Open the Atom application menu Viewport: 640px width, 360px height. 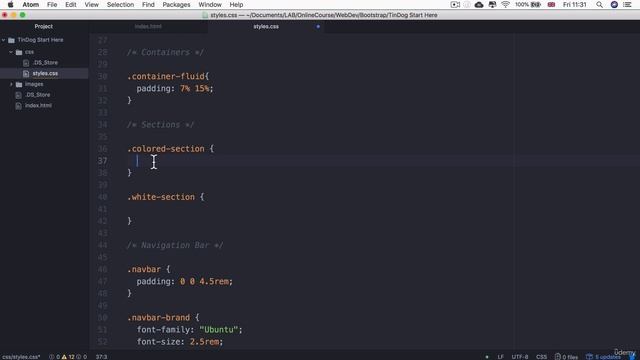(x=31, y=4)
